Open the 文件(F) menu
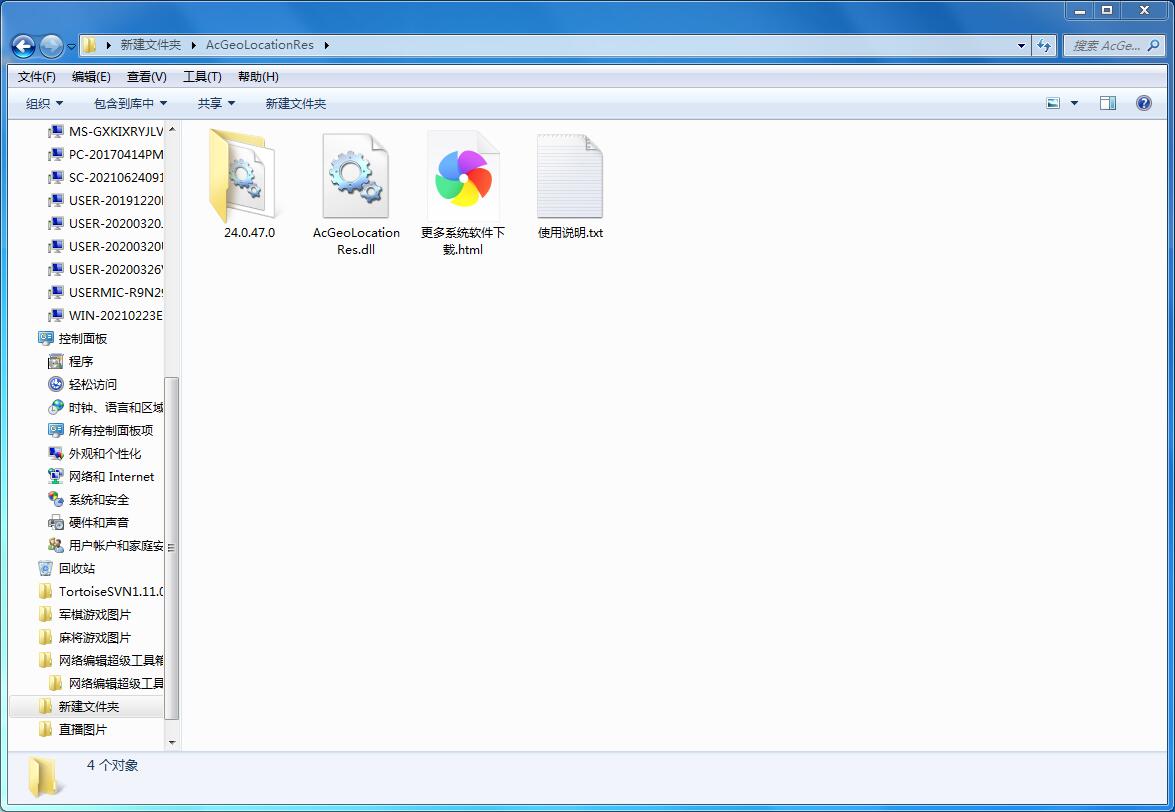 pyautogui.click(x=37, y=76)
